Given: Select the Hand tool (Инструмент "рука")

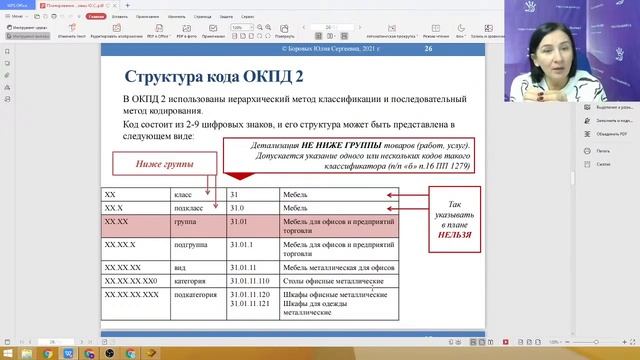Looking at the screenshot, I should tap(27, 27).
